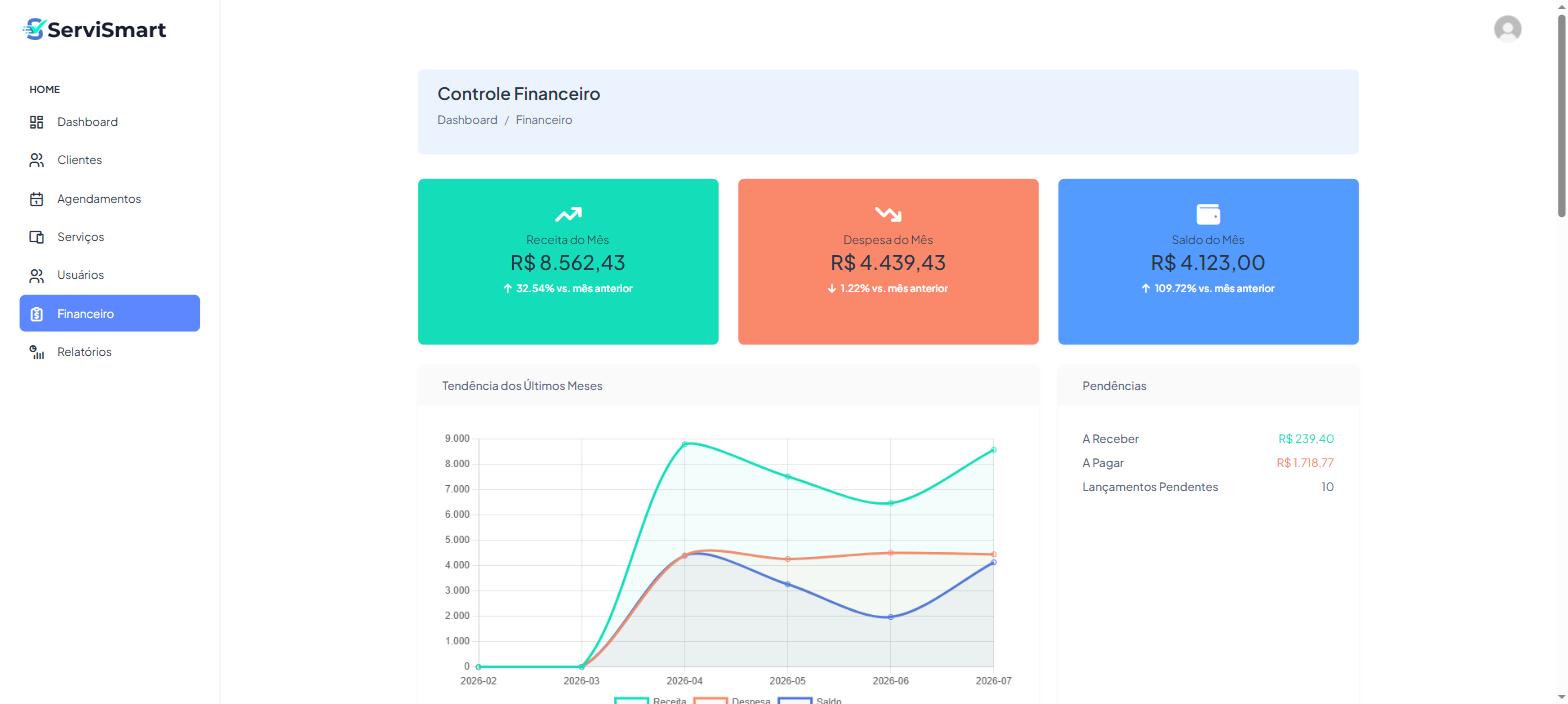Click the Saldo data point at 2026-06
Screen dimensions: 1568x704
pyautogui.click(x=890, y=617)
